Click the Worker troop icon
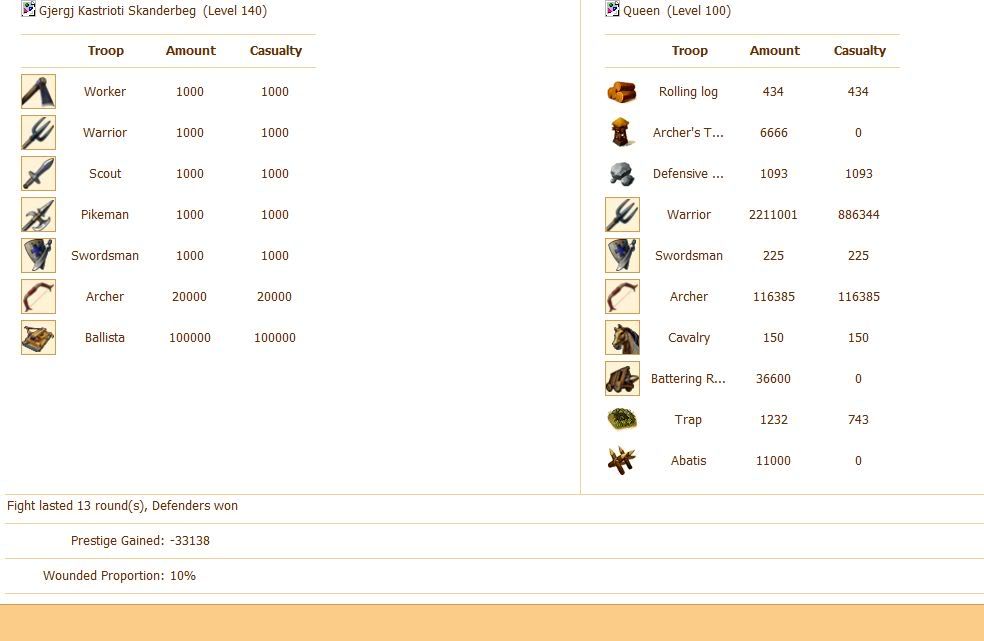Image resolution: width=984 pixels, height=641 pixels. (x=38, y=91)
